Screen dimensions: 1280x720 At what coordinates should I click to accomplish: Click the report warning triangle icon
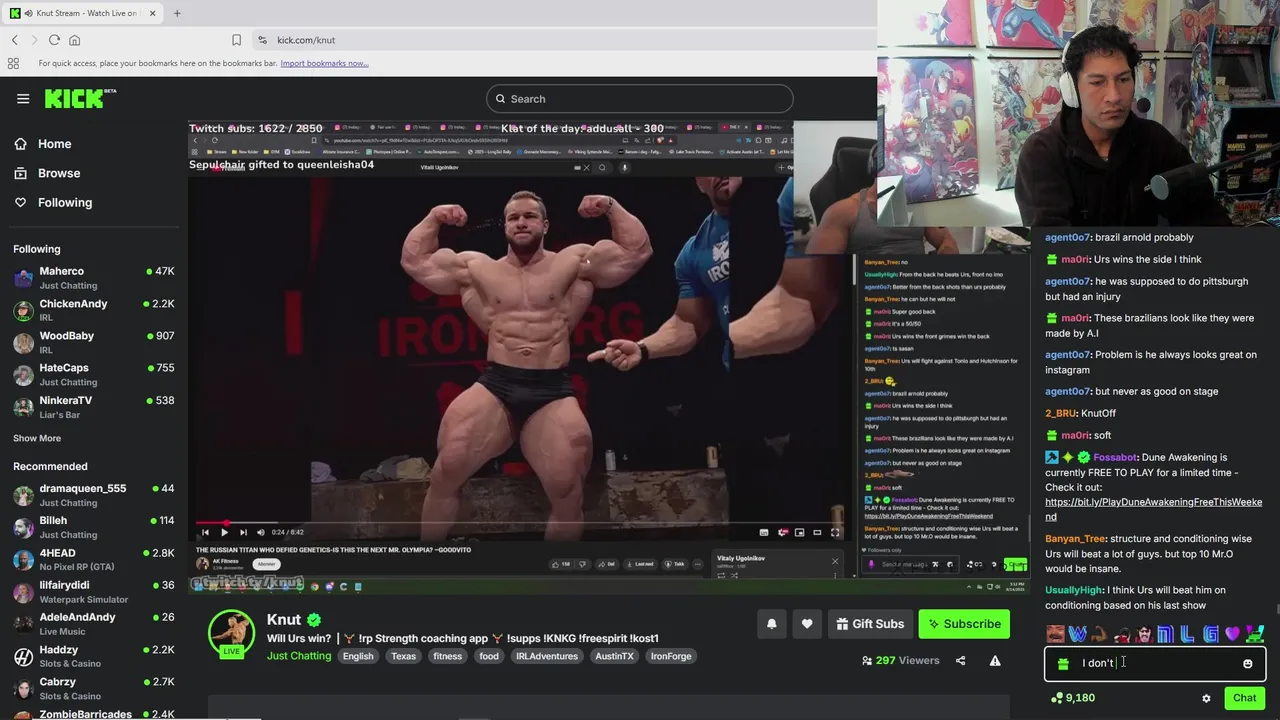point(995,661)
